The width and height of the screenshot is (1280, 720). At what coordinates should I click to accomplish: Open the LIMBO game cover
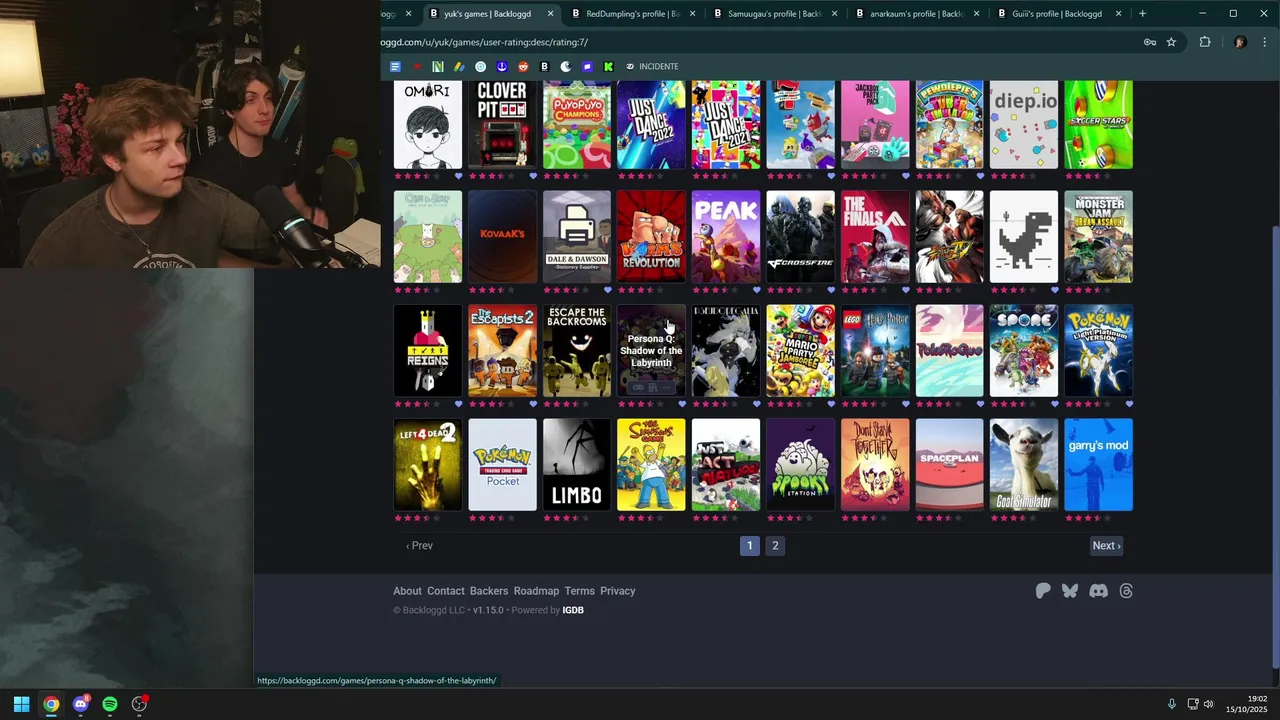pos(577,465)
